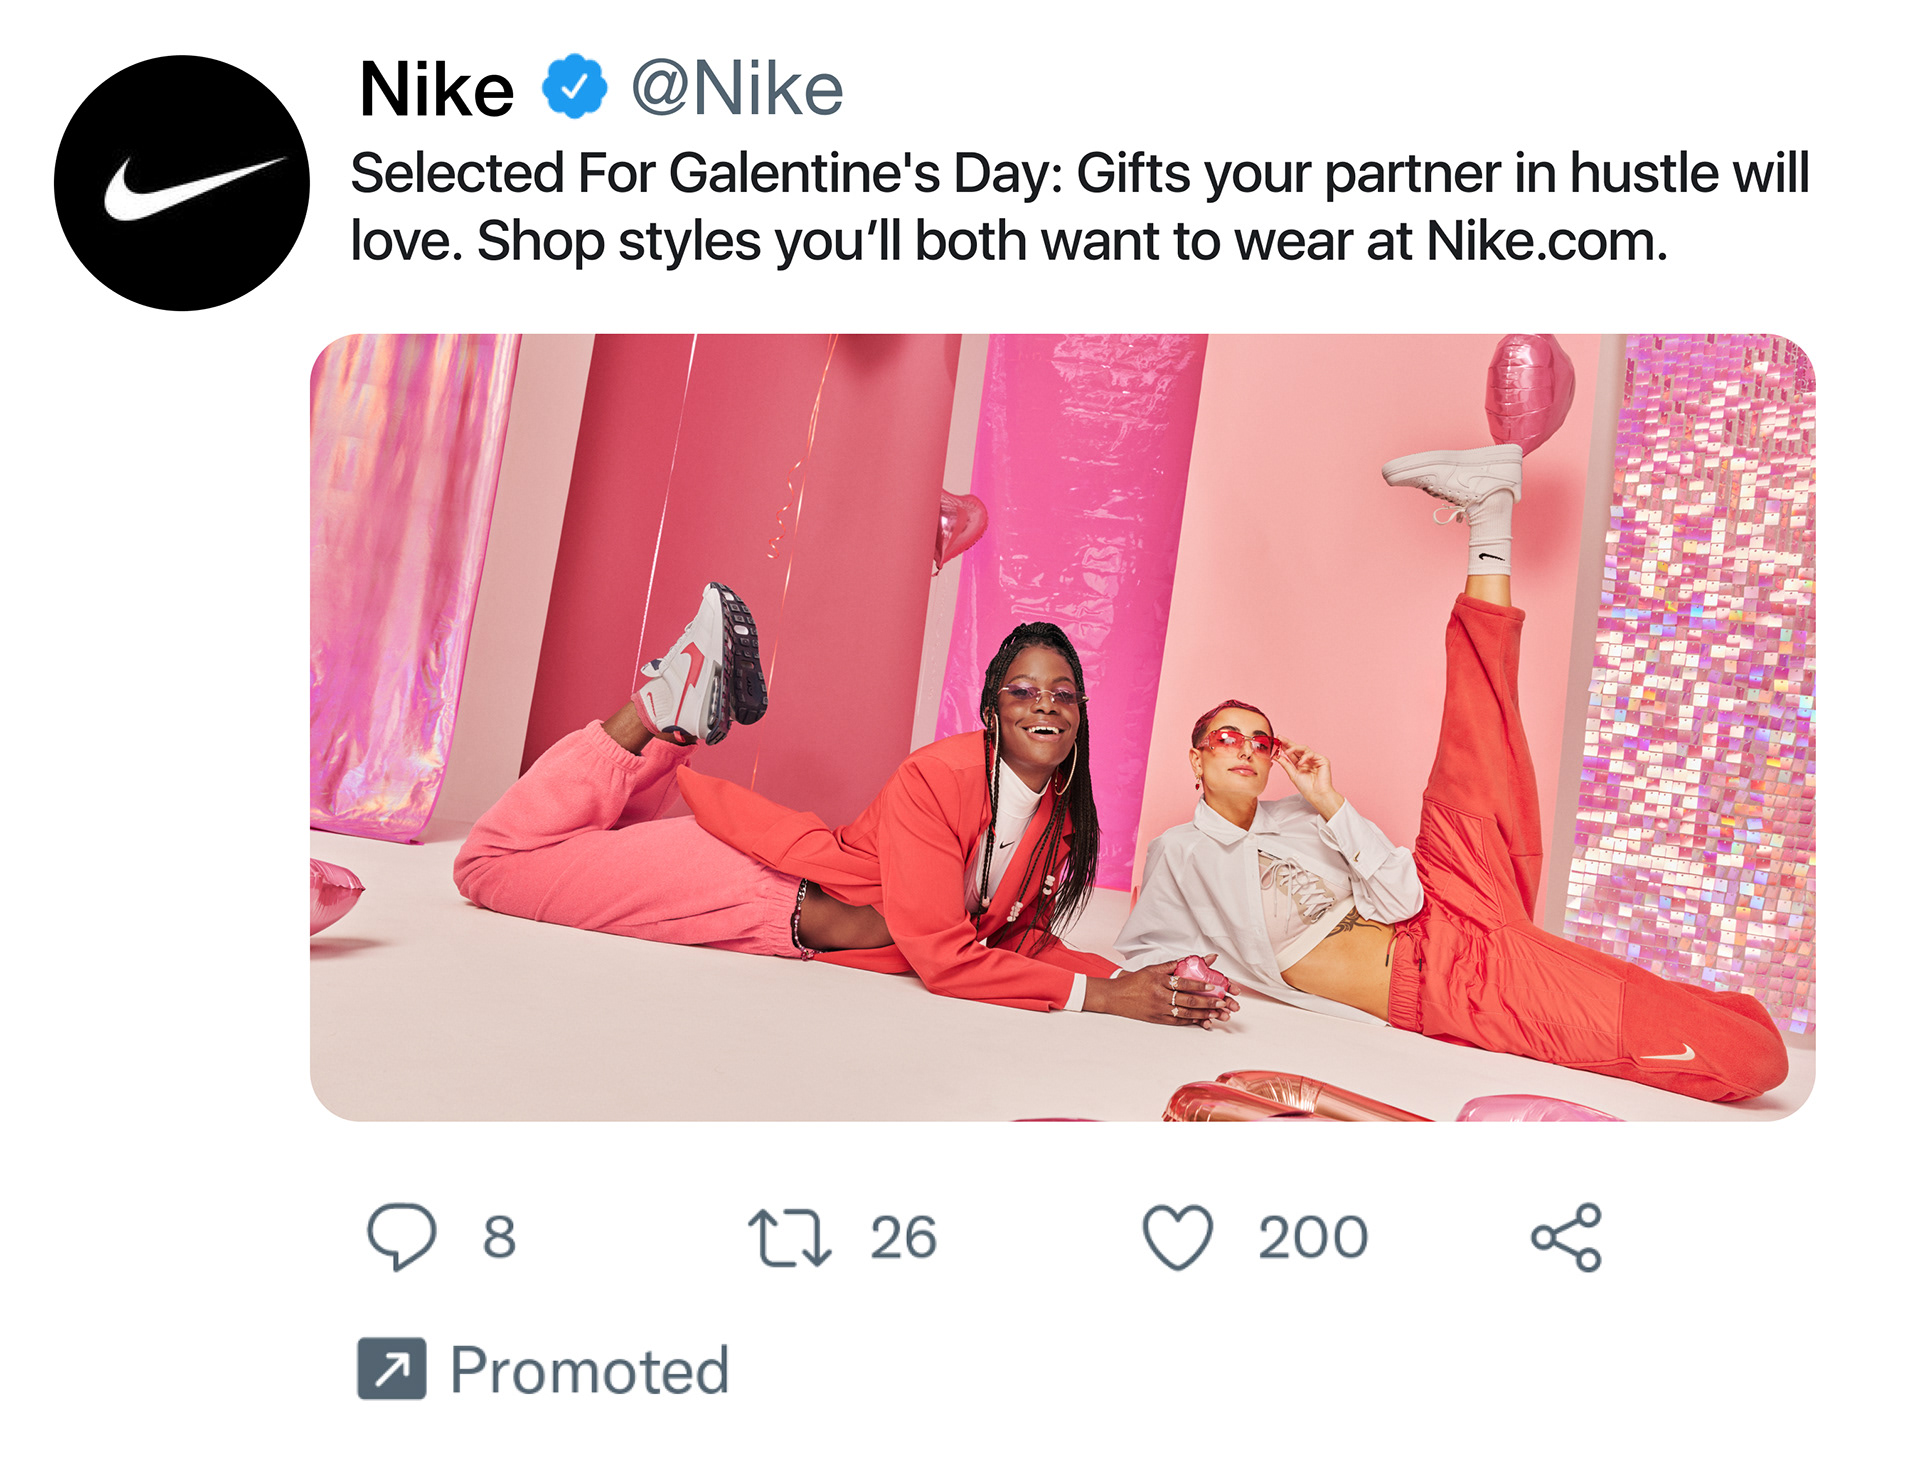Image resolution: width=1920 pixels, height=1463 pixels.
Task: Open the Nike.com link in the tweet text
Action: (1546, 241)
